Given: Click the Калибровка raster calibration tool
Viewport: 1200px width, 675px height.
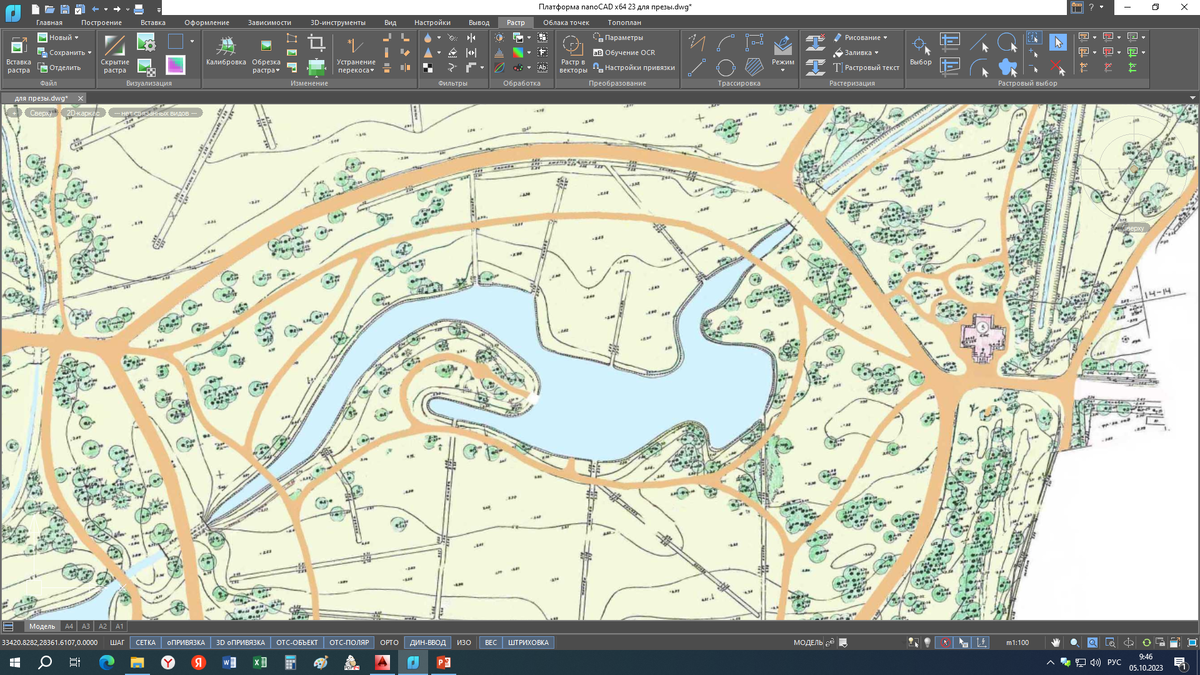Looking at the screenshot, I should pyautogui.click(x=225, y=50).
